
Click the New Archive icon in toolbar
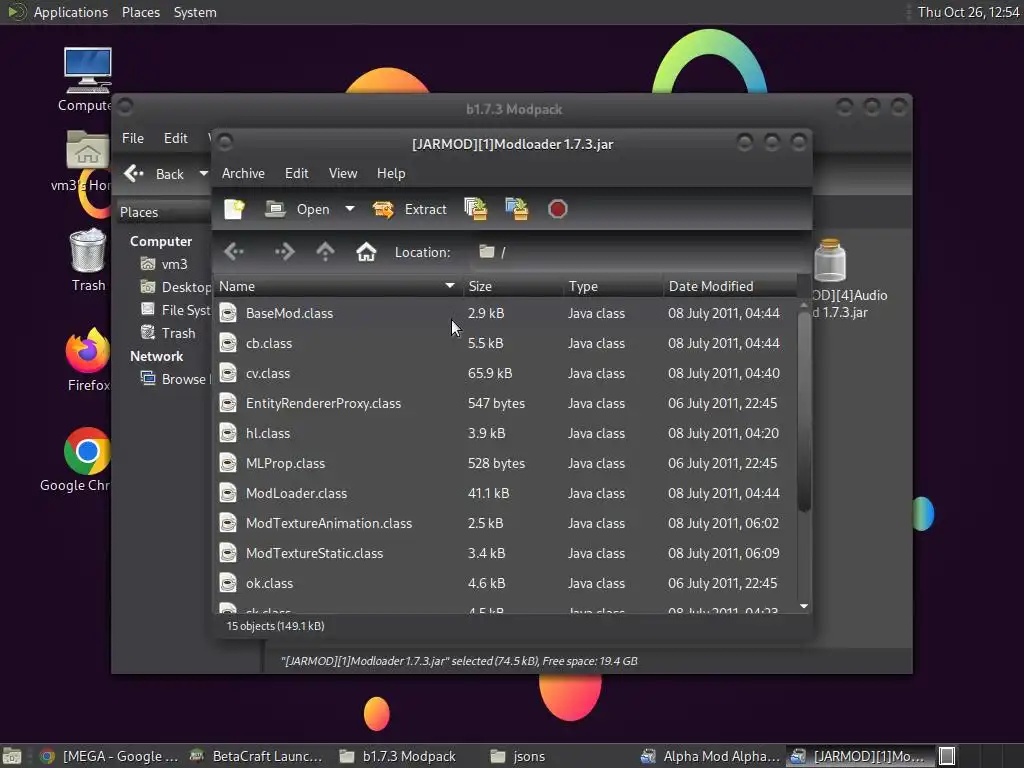click(x=234, y=209)
